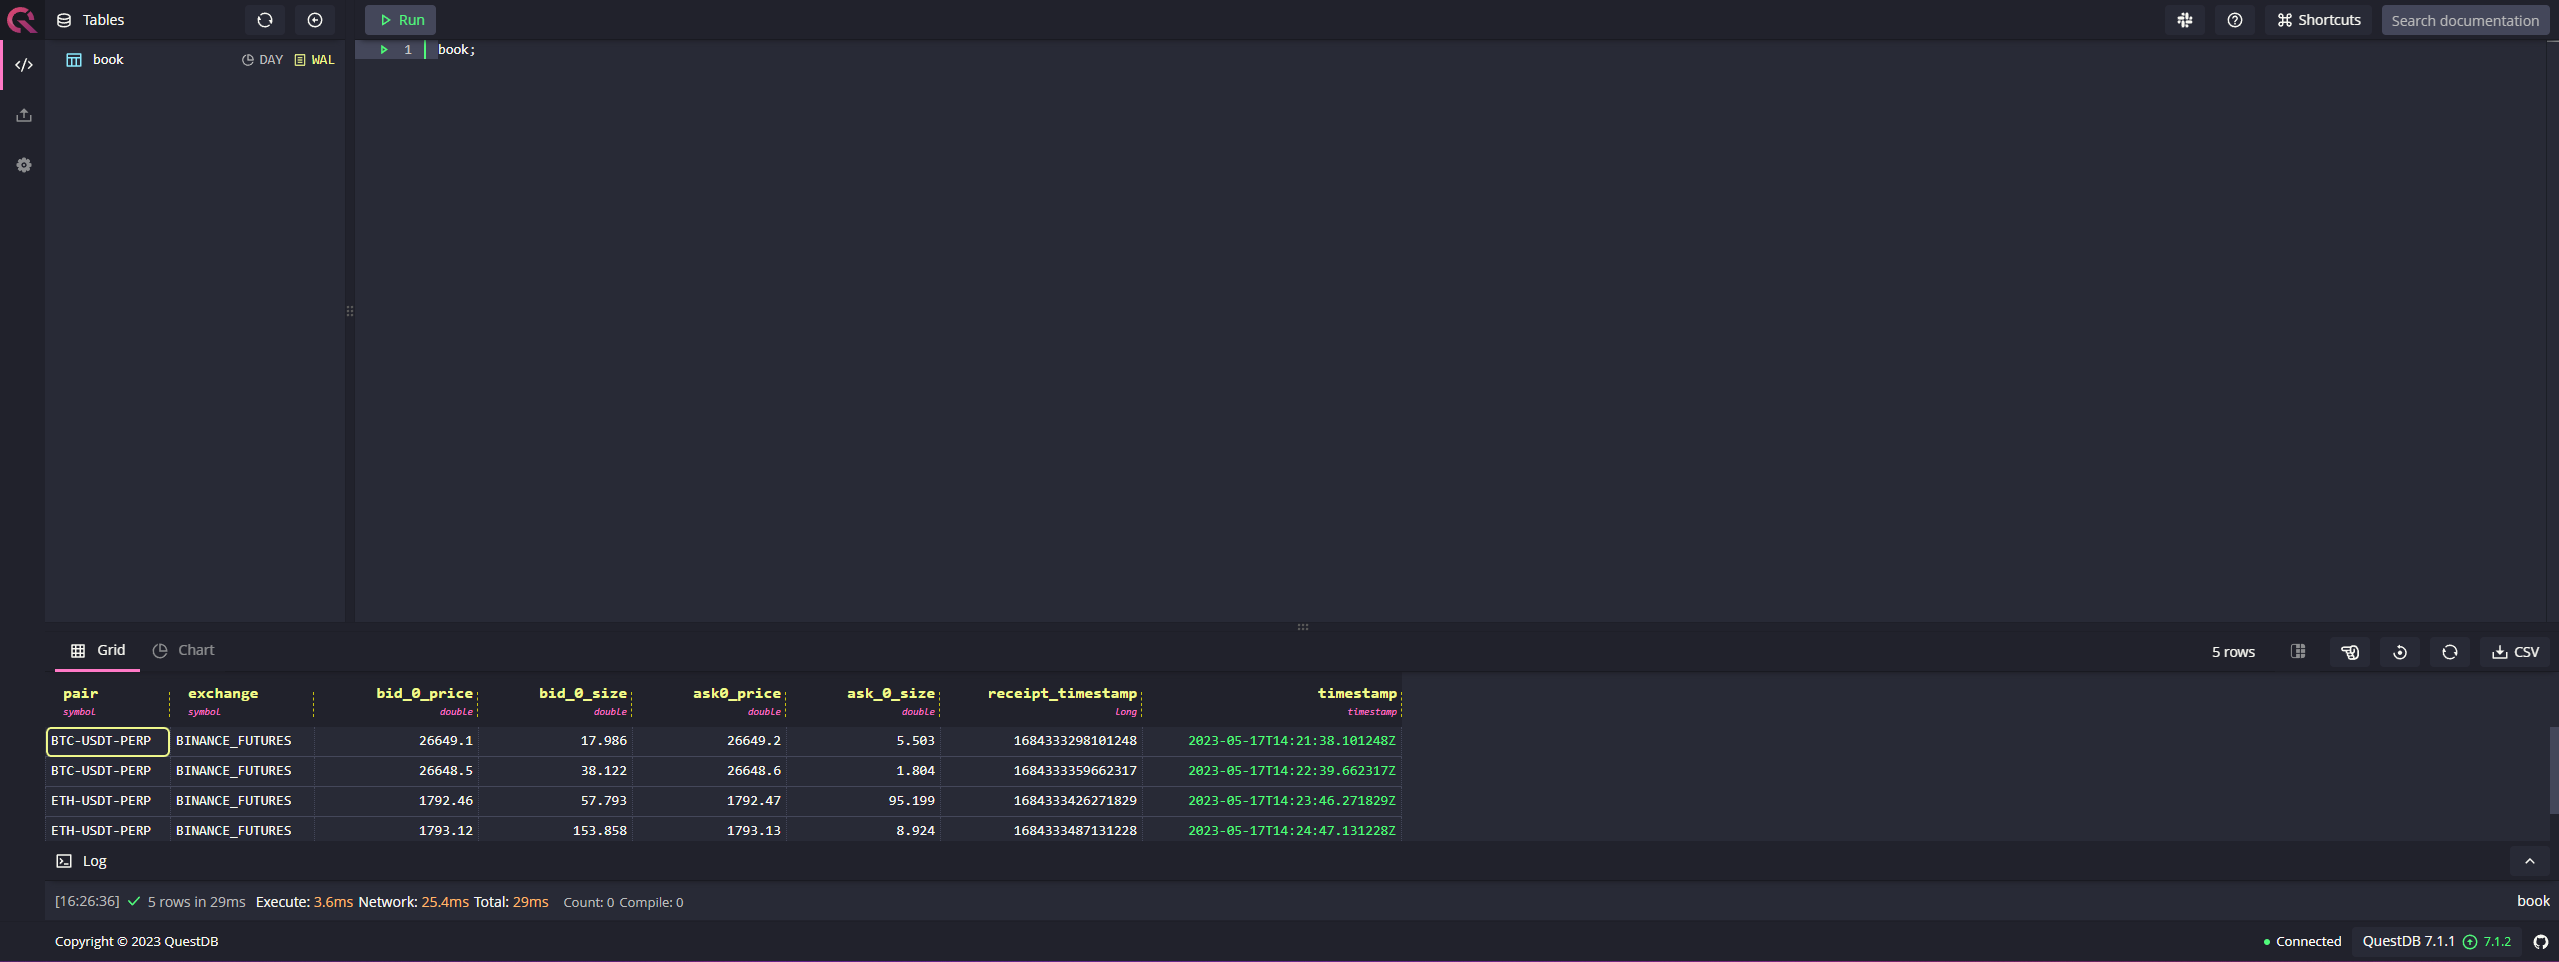Click the DAY partition indicator for book
The image size is (2559, 962).
(x=261, y=59)
